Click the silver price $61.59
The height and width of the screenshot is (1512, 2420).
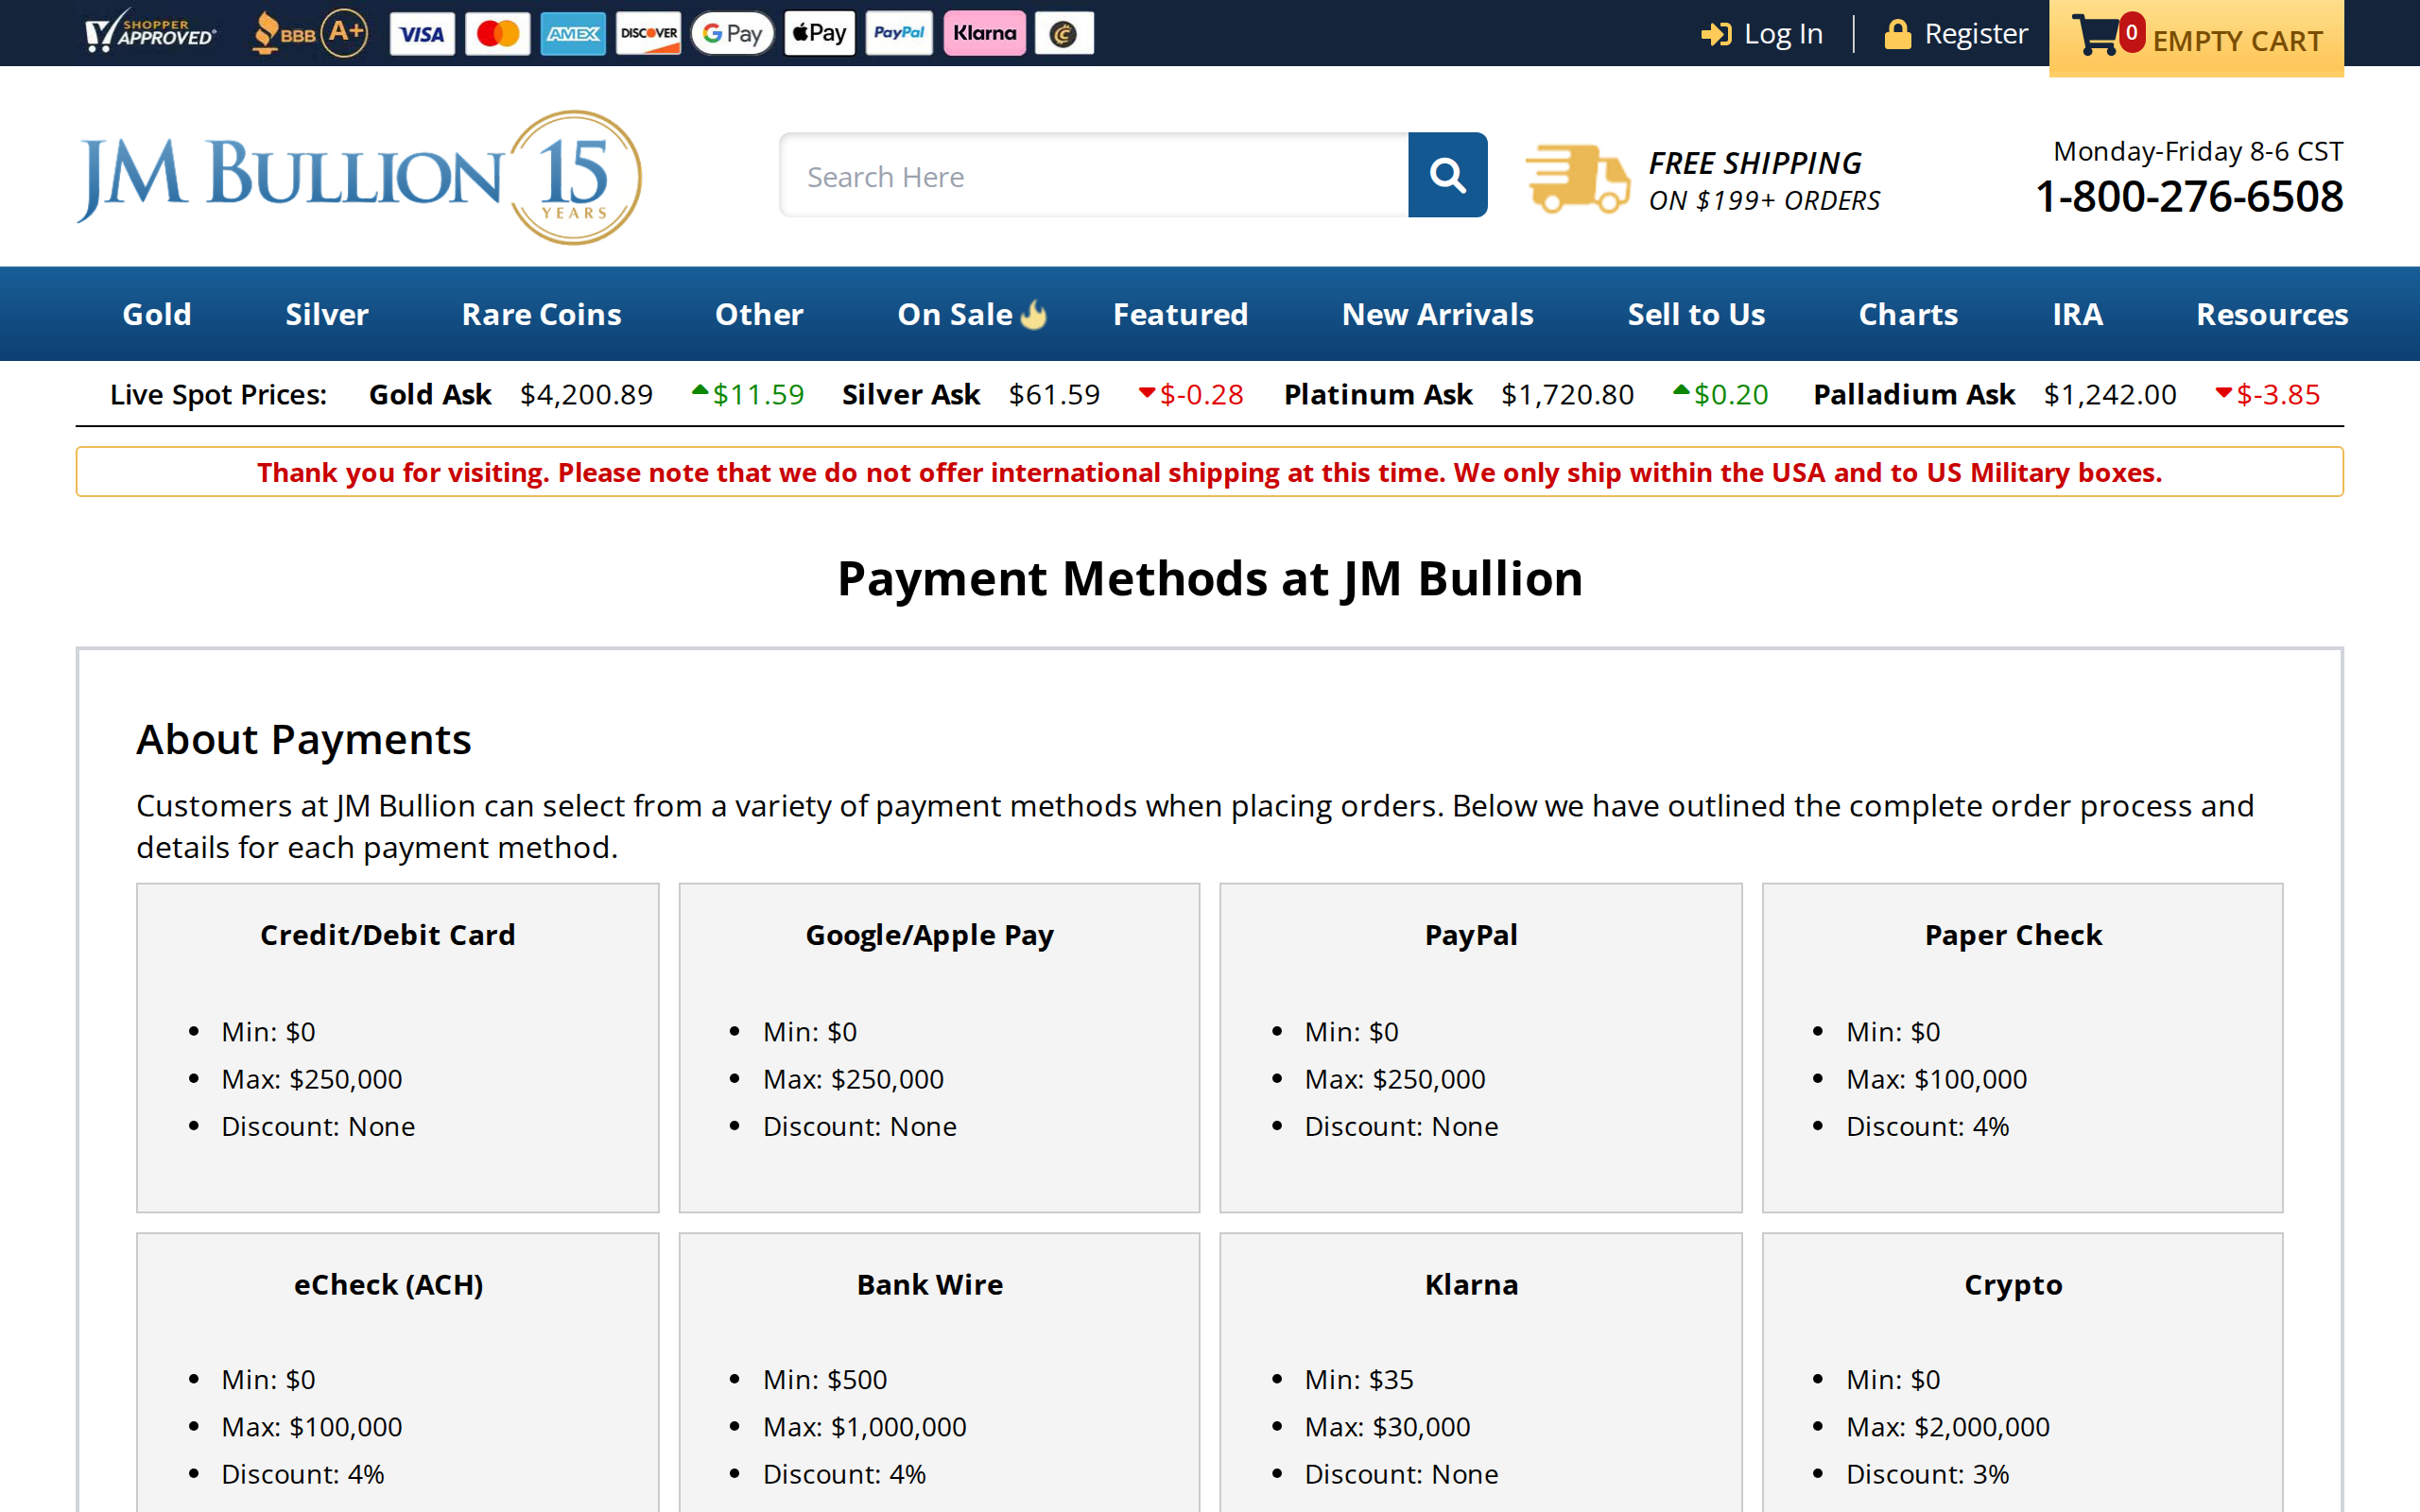click(1054, 395)
